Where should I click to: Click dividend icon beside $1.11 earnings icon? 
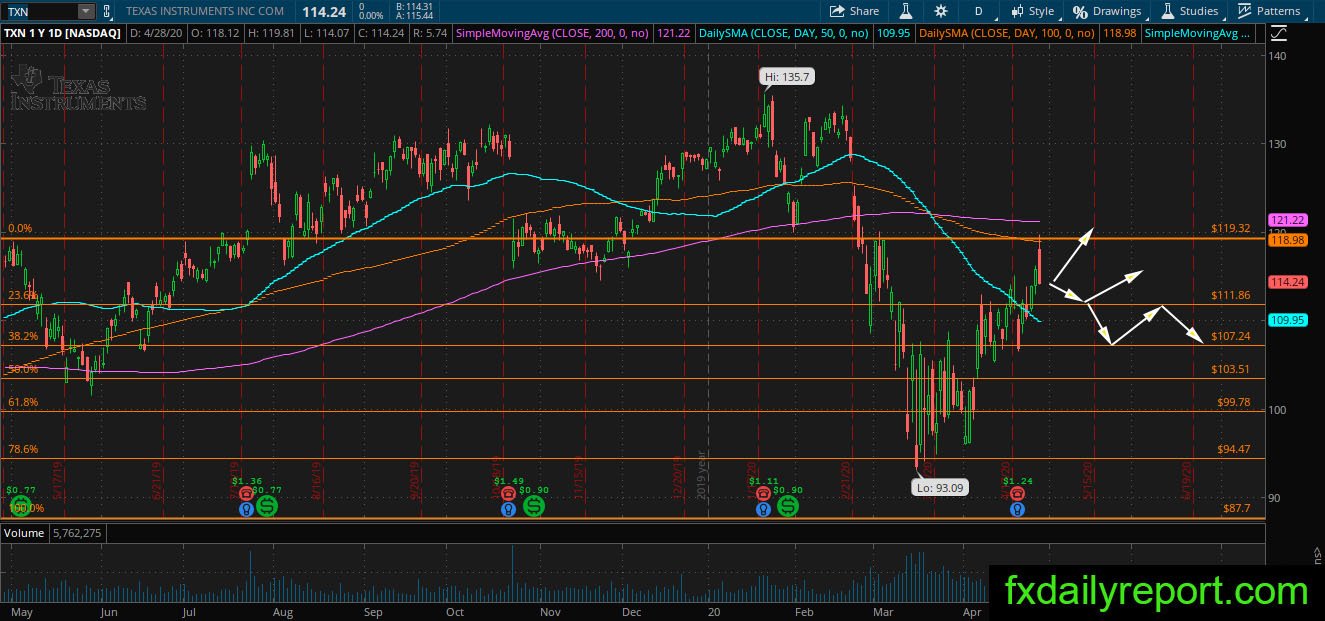(788, 506)
